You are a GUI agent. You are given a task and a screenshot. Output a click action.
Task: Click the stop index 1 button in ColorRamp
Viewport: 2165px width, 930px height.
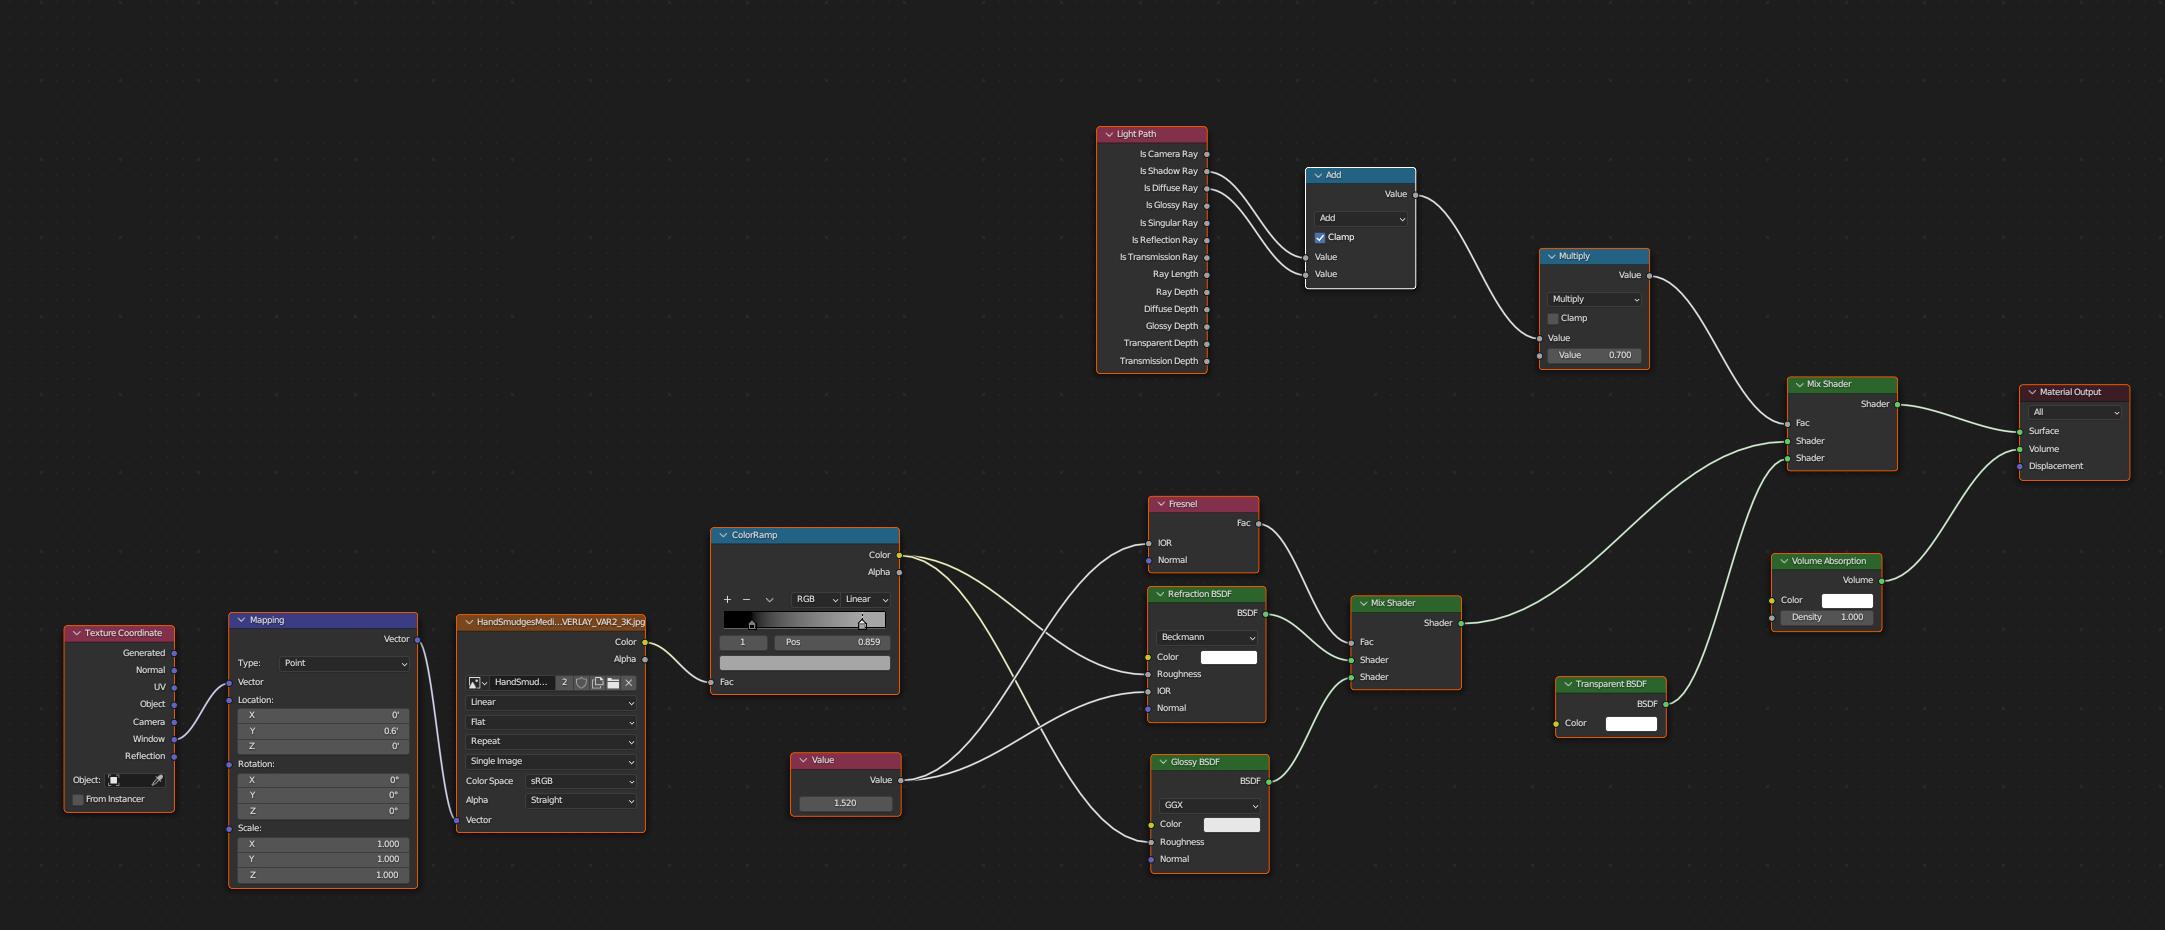(743, 642)
